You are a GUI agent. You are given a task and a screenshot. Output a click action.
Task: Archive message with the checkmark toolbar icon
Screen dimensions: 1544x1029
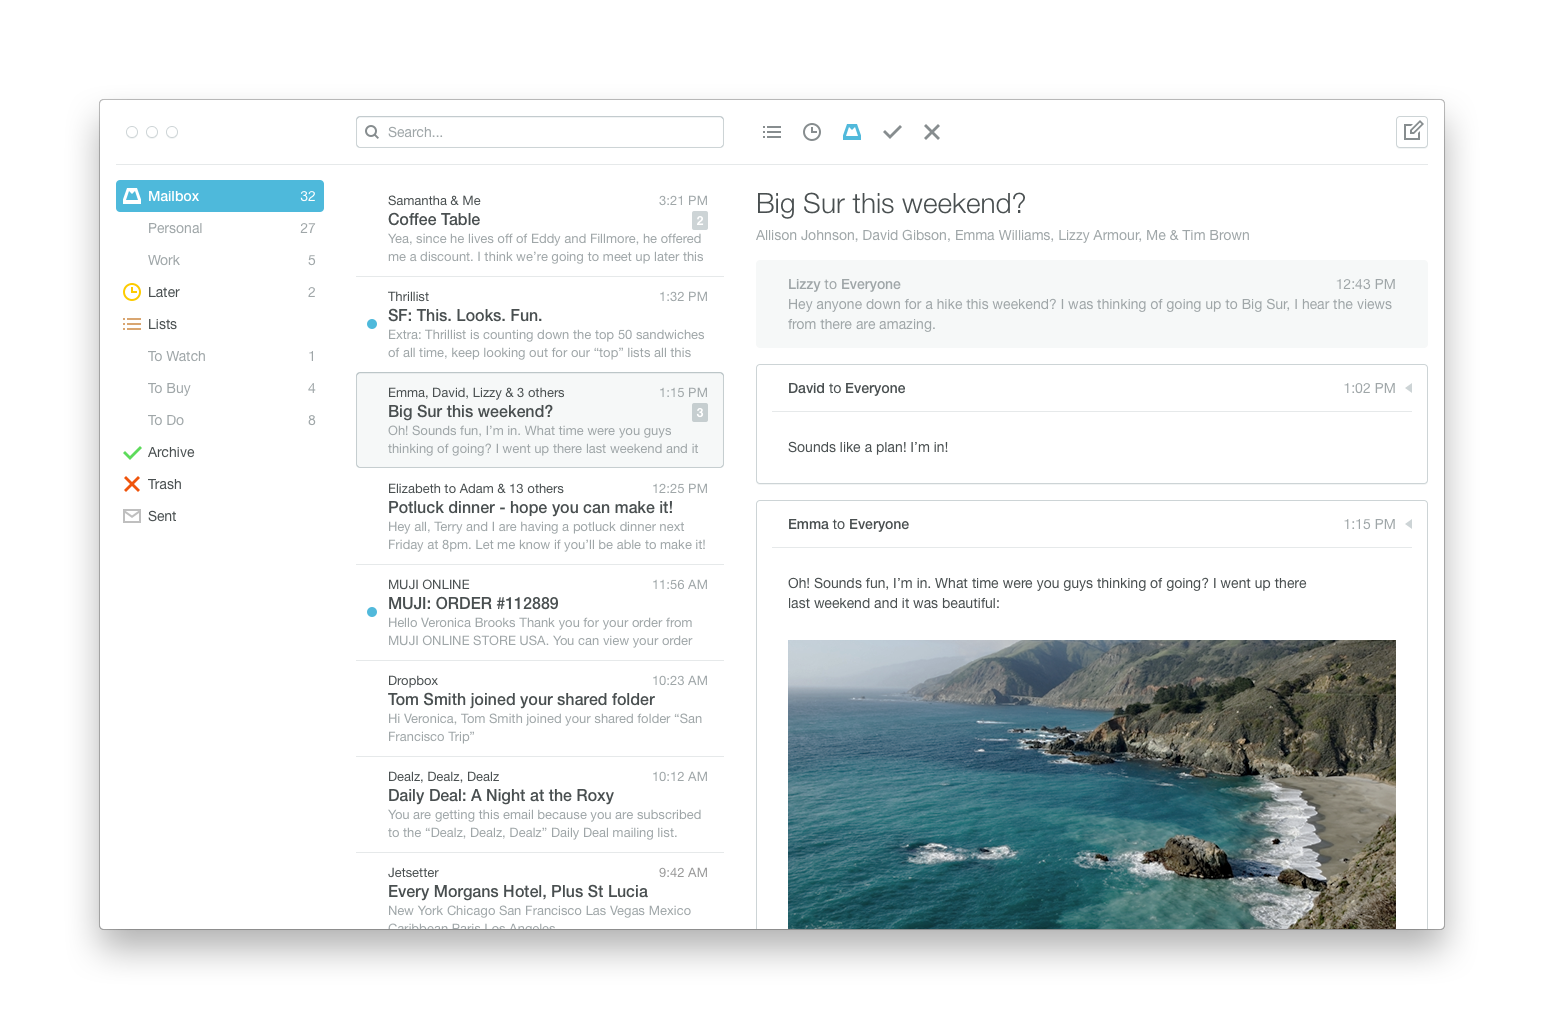(x=892, y=132)
